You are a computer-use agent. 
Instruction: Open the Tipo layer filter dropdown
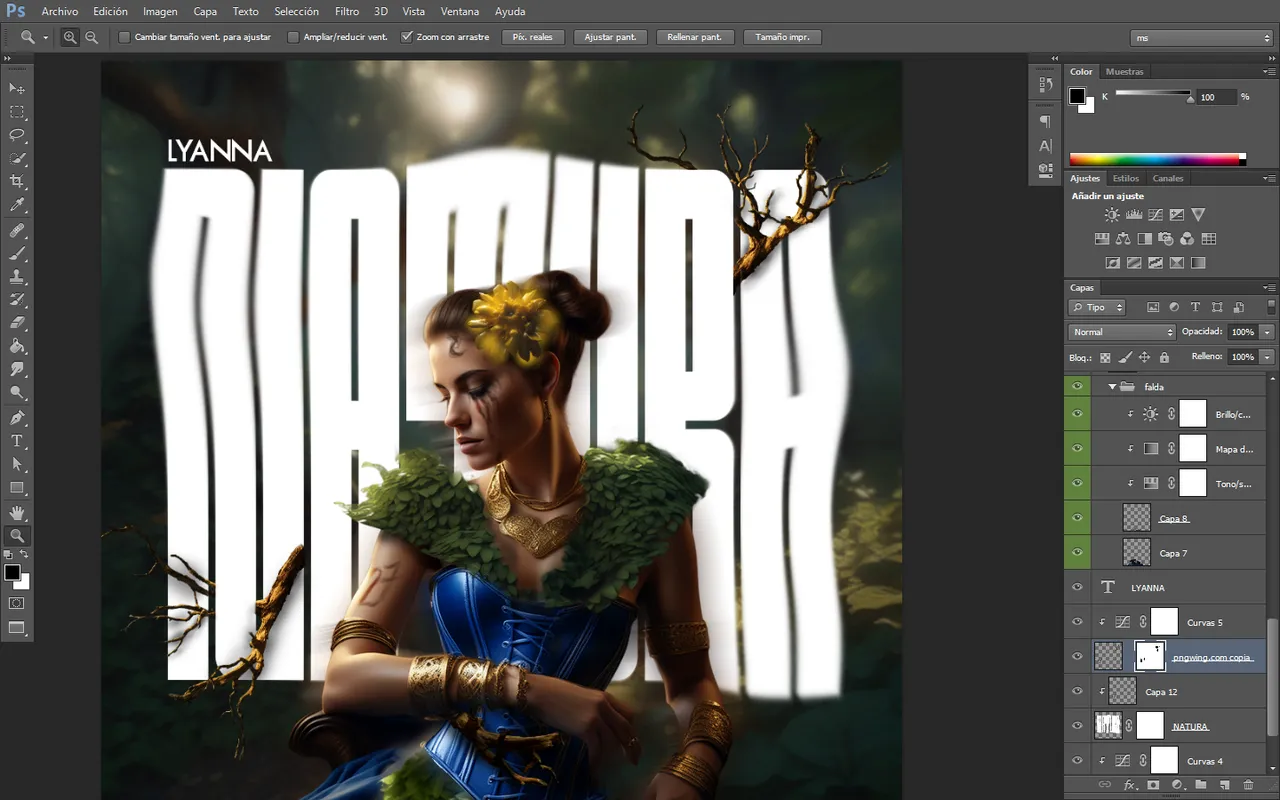1097,307
